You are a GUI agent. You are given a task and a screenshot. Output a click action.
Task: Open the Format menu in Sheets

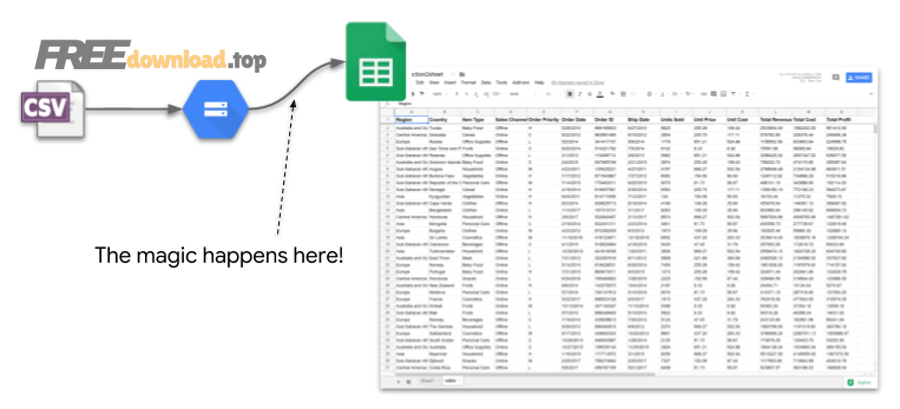[468, 83]
